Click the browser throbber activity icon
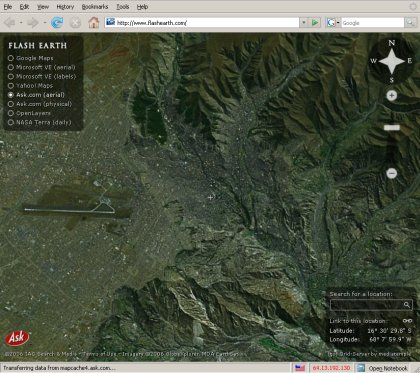The width and height of the screenshot is (420, 373). 413,7
